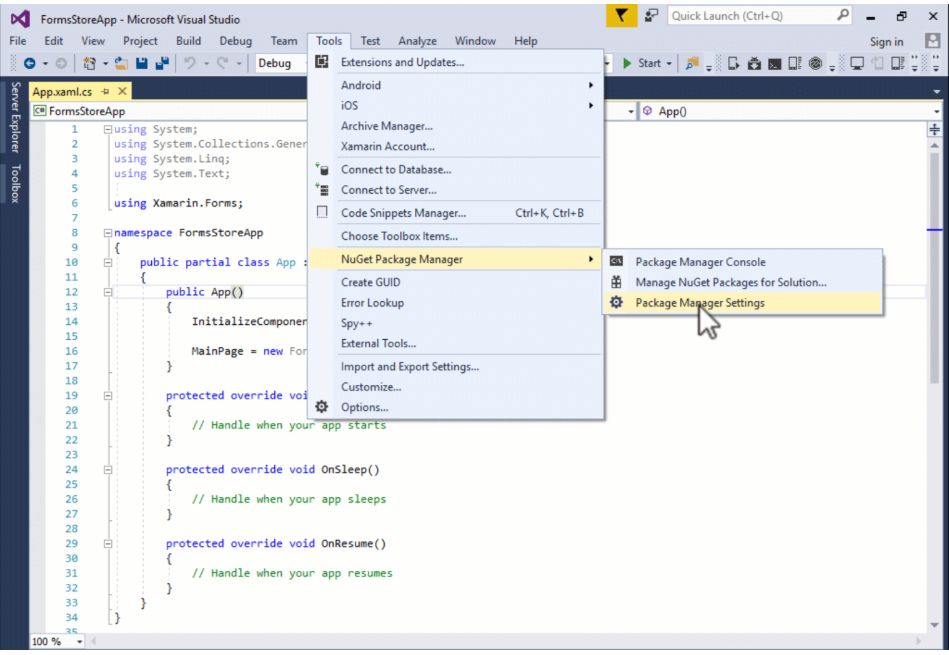949x655 pixels.
Task: Click the Connect to Server icon
Action: click(322, 189)
